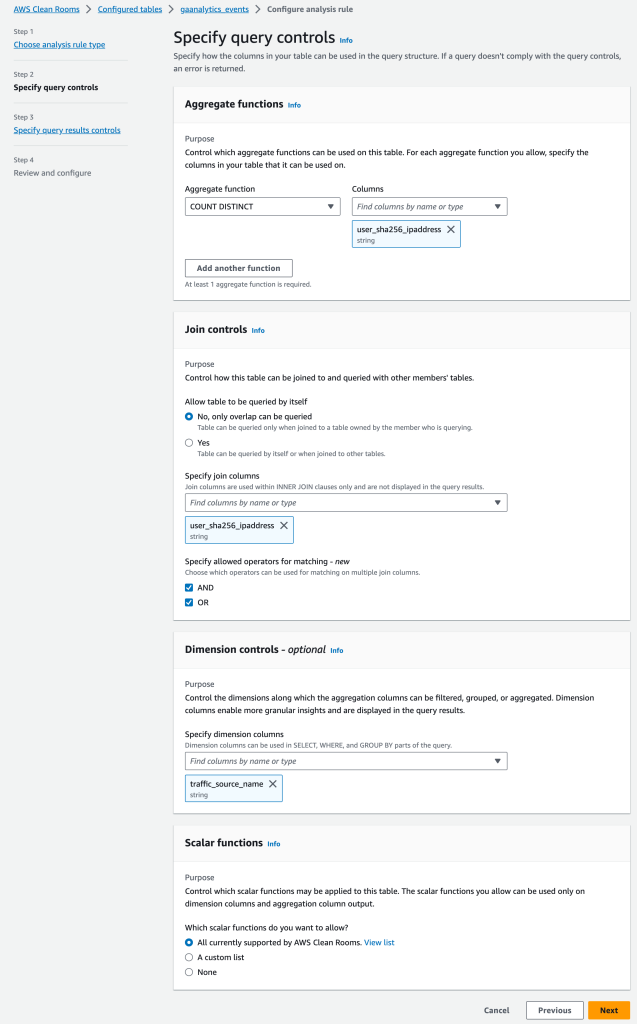Uncheck the AND operator checkbox
637x1024 pixels.
[190, 587]
